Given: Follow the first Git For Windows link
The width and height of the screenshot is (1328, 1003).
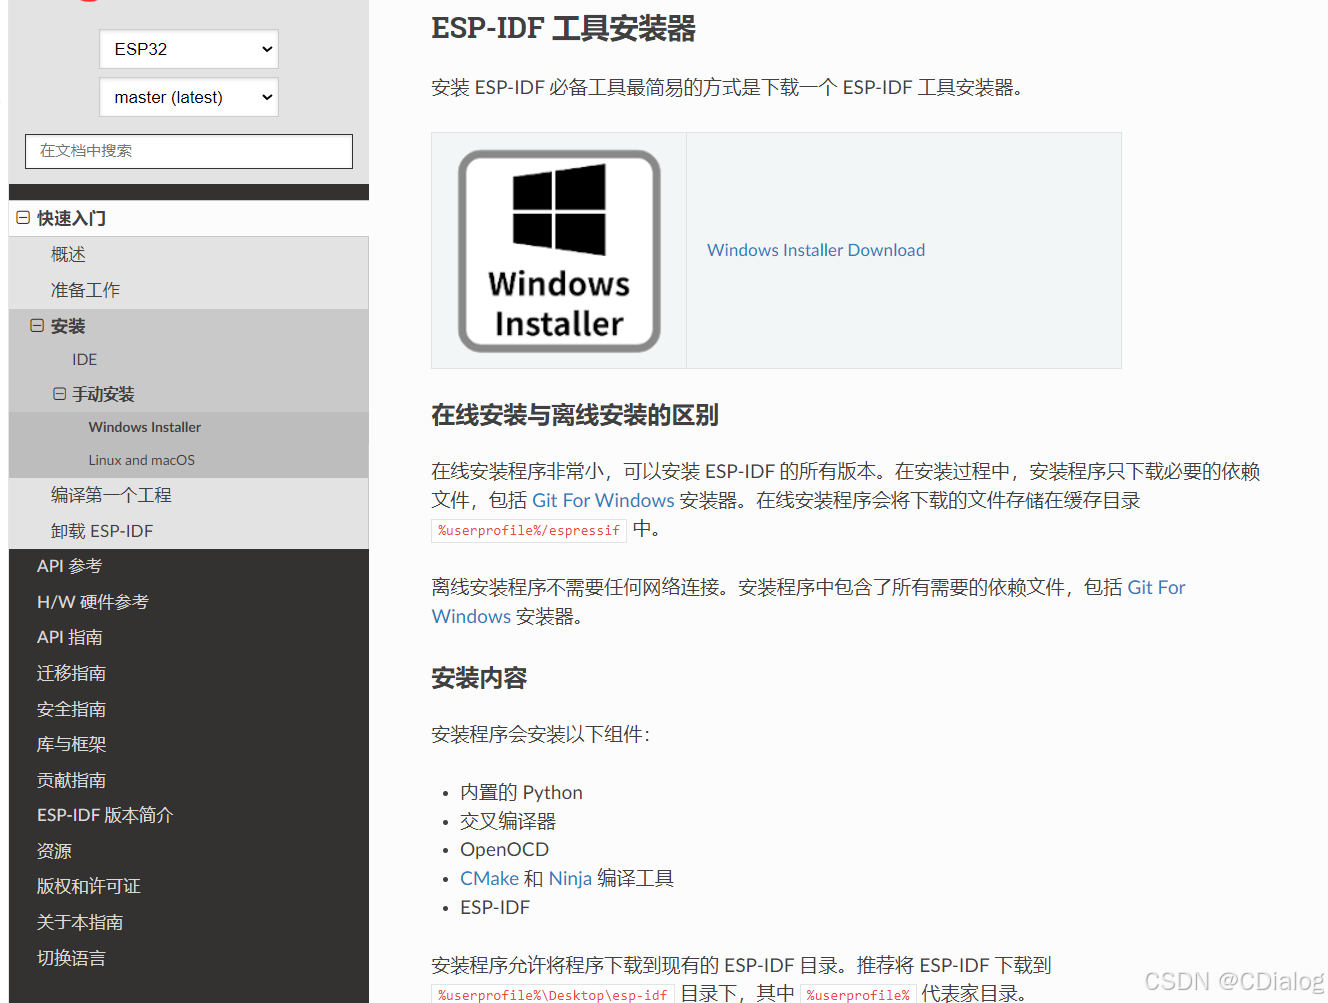Looking at the screenshot, I should 603,500.
